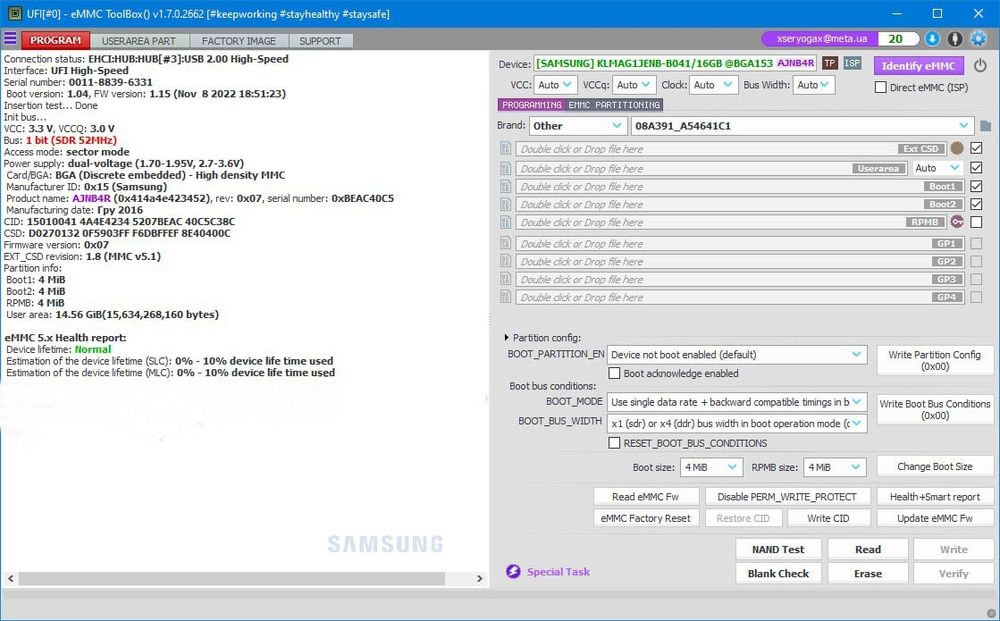1000x621 pixels.
Task: Click file icon left of GP4 row
Action: pyautogui.click(x=506, y=297)
